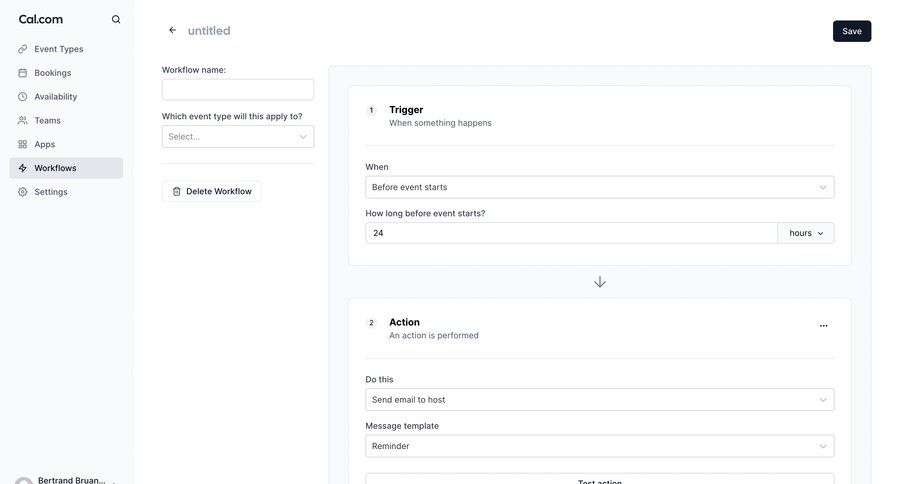Open the 'Send email to host' dropdown

(599, 400)
